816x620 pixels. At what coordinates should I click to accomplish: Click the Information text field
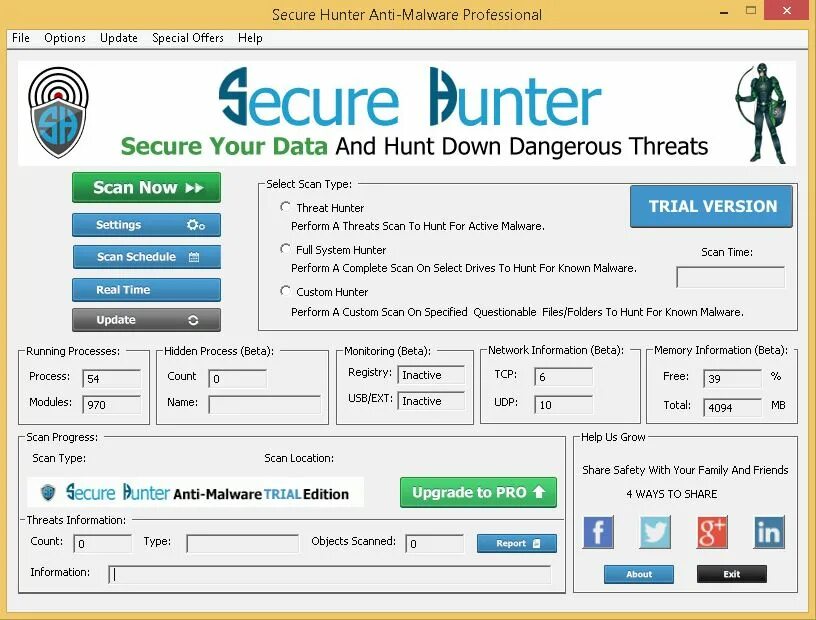[x=329, y=574]
